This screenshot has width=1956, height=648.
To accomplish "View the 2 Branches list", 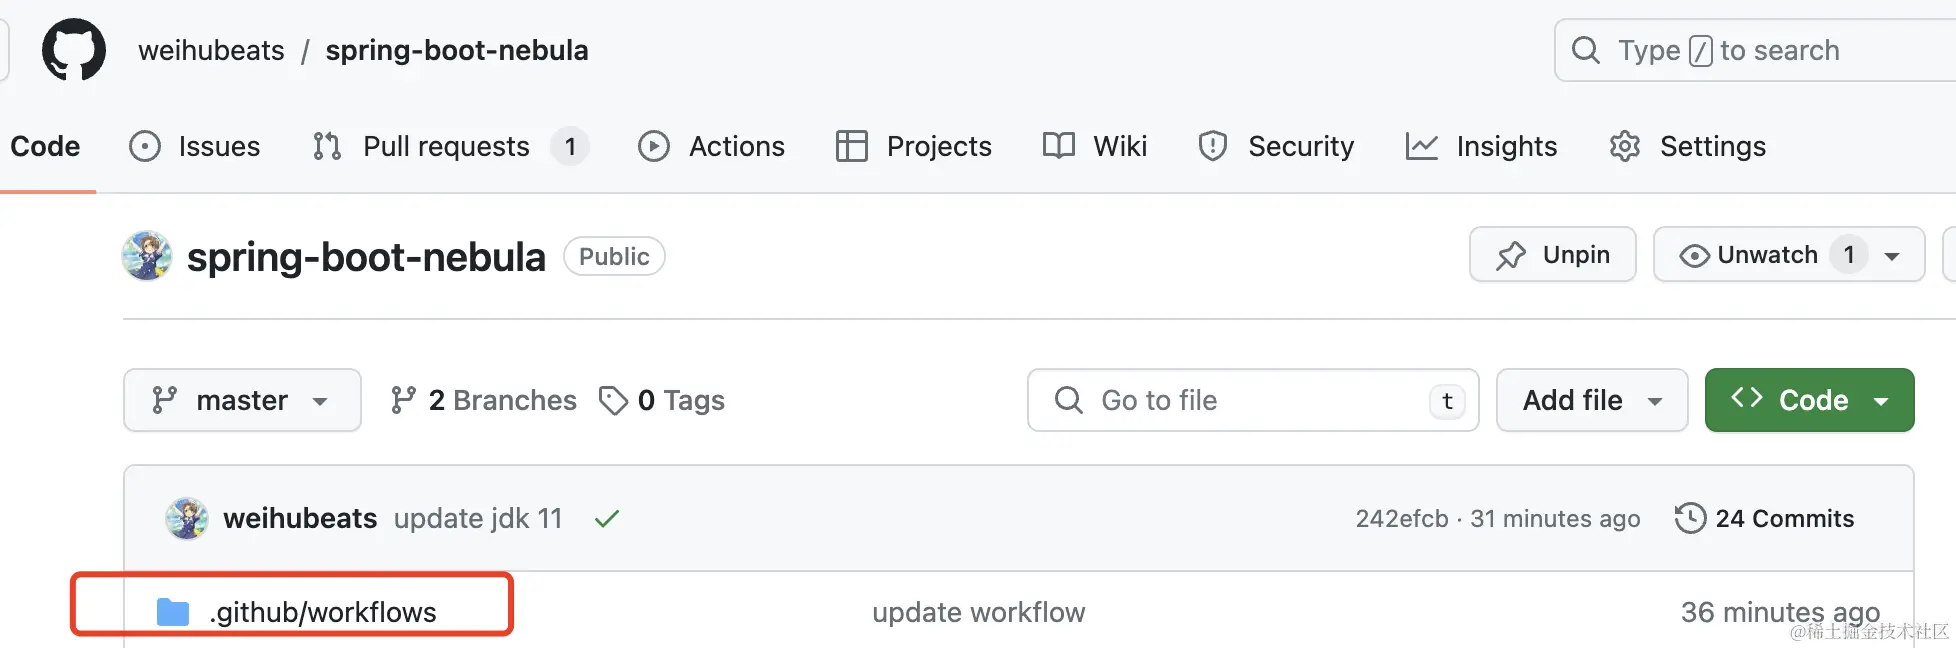I will point(484,400).
